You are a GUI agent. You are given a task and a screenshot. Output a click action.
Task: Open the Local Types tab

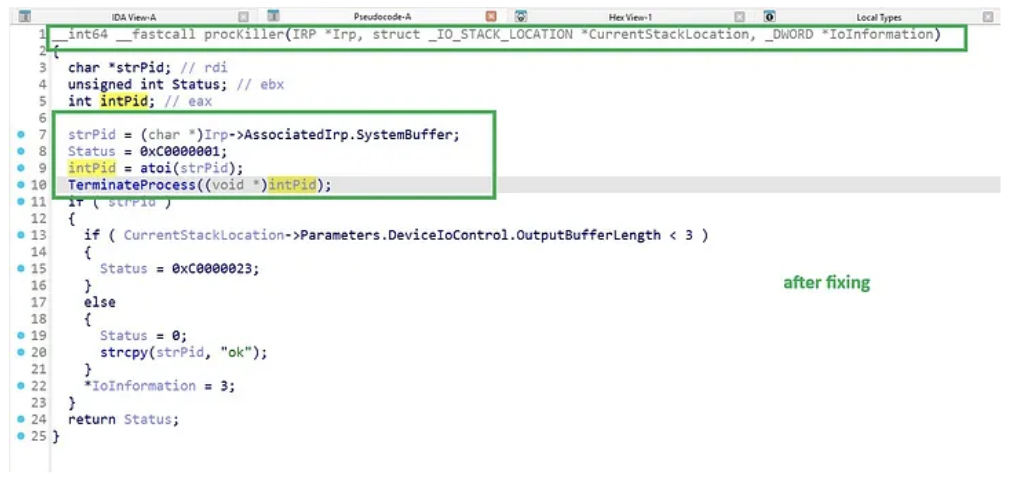point(878,17)
